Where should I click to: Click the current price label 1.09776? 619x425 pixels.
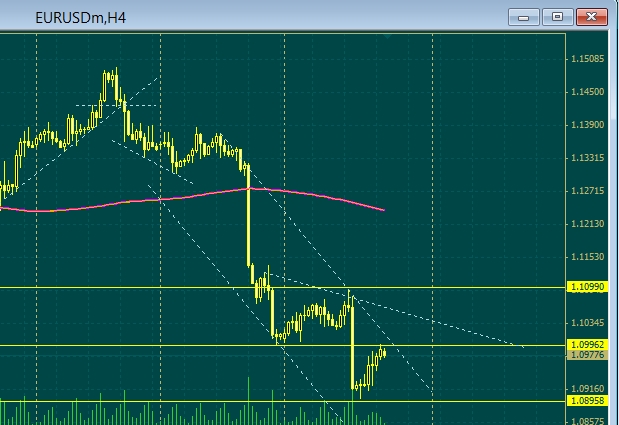click(x=587, y=355)
